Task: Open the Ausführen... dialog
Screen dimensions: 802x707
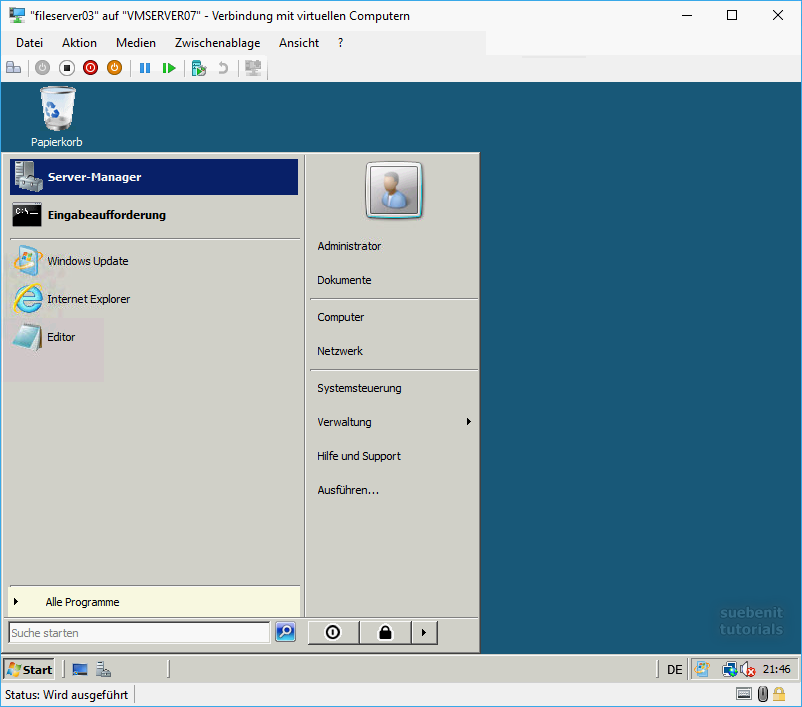Action: [348, 490]
